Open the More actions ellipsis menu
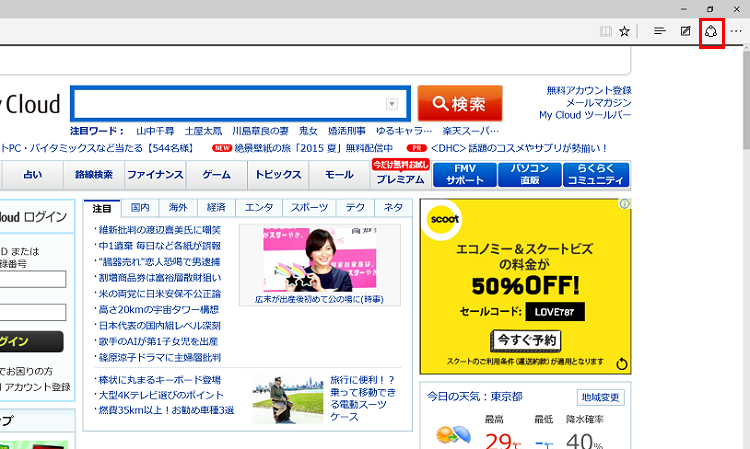Viewport: 750px width, 449px height. [737, 31]
